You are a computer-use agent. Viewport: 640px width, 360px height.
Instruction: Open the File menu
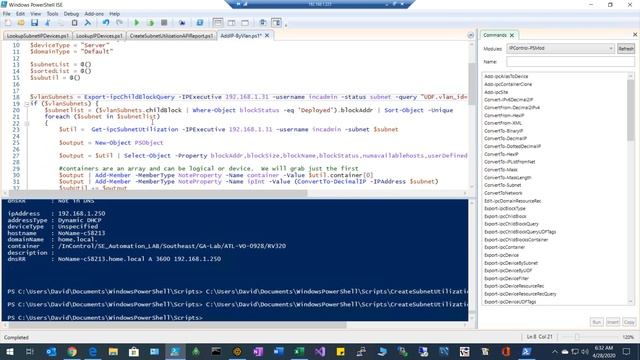7,14
